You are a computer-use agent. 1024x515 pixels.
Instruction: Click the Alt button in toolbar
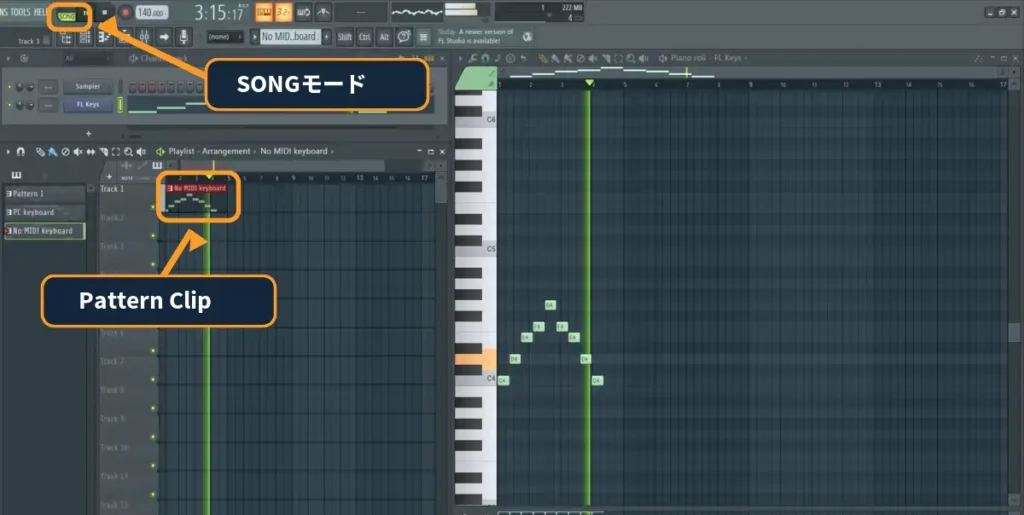[x=384, y=37]
